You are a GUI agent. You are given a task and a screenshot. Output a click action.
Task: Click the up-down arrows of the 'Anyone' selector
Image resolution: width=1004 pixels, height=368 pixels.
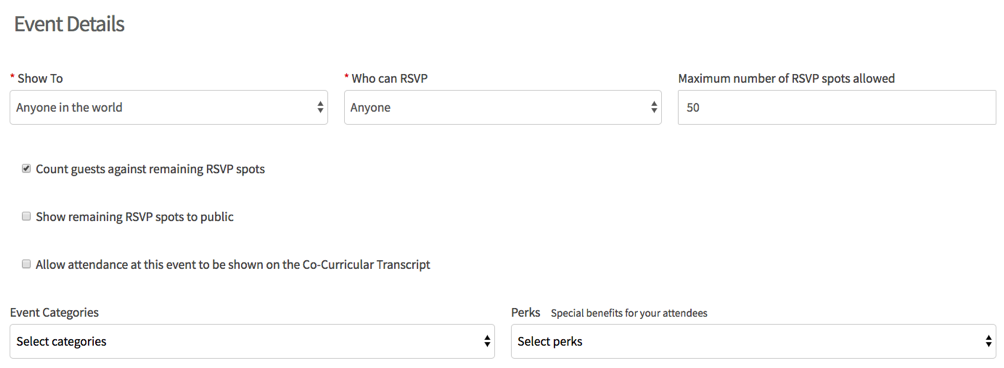click(654, 108)
